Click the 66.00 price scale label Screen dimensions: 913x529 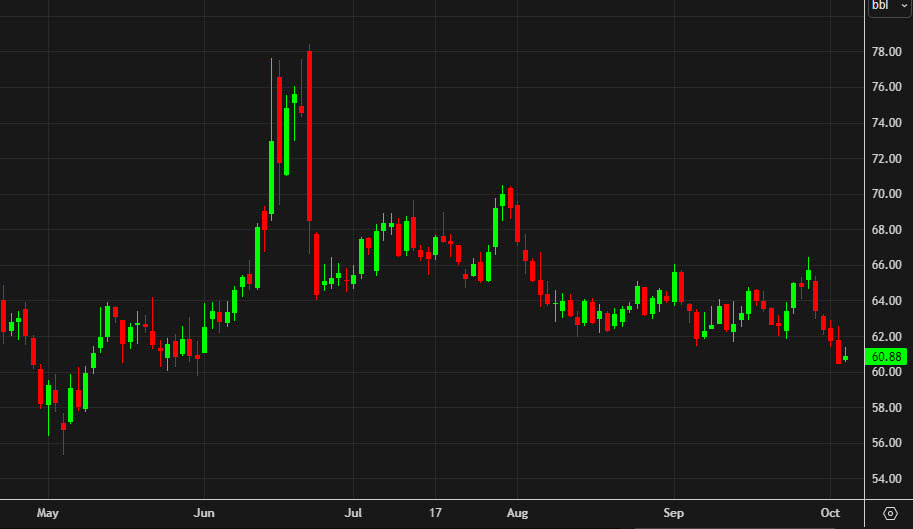(887, 265)
